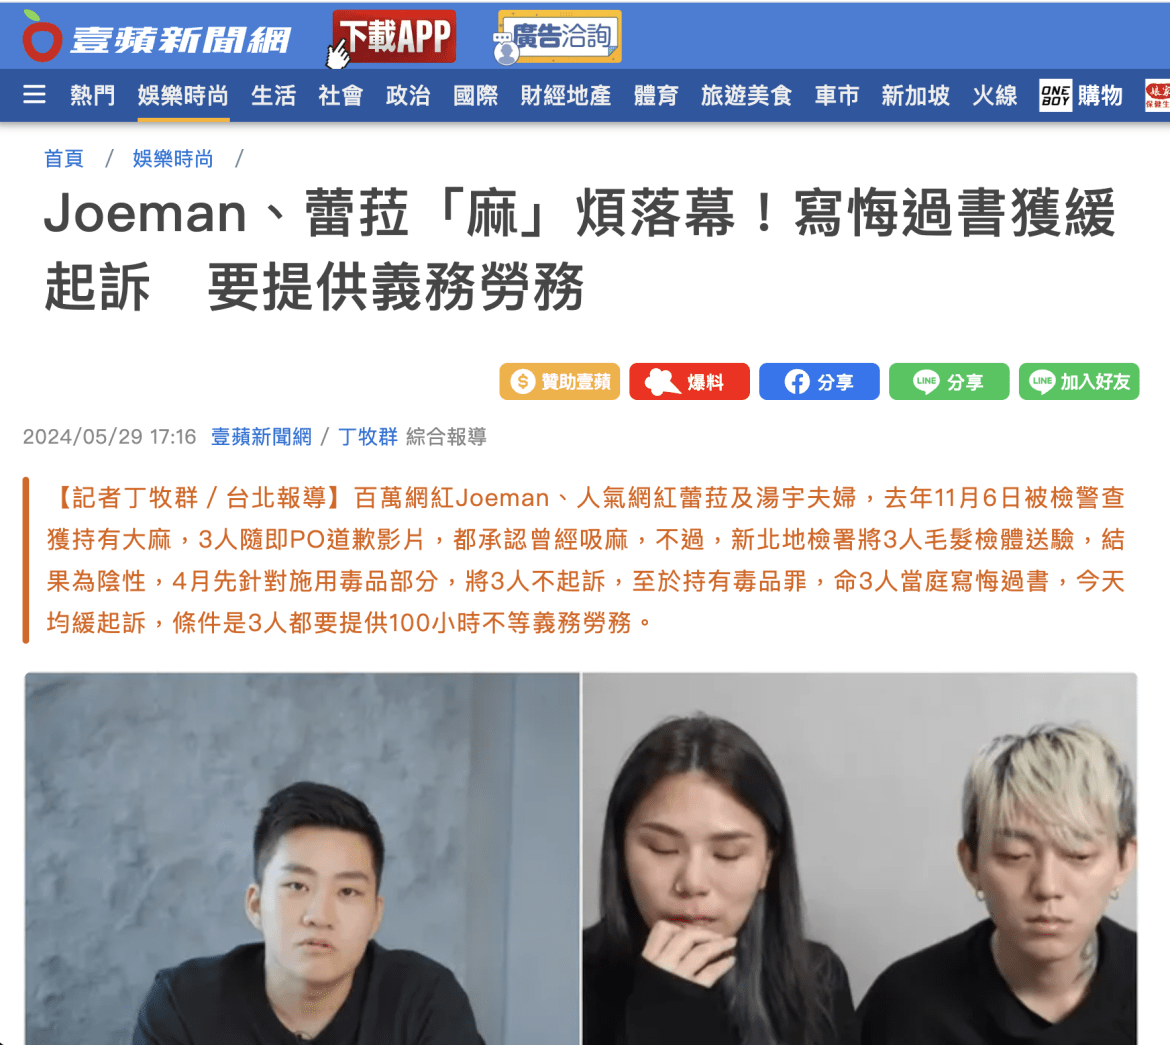This screenshot has height=1045, width=1170.
Task: Click the 贊助壹蘋 sponsor button
Action: [560, 381]
